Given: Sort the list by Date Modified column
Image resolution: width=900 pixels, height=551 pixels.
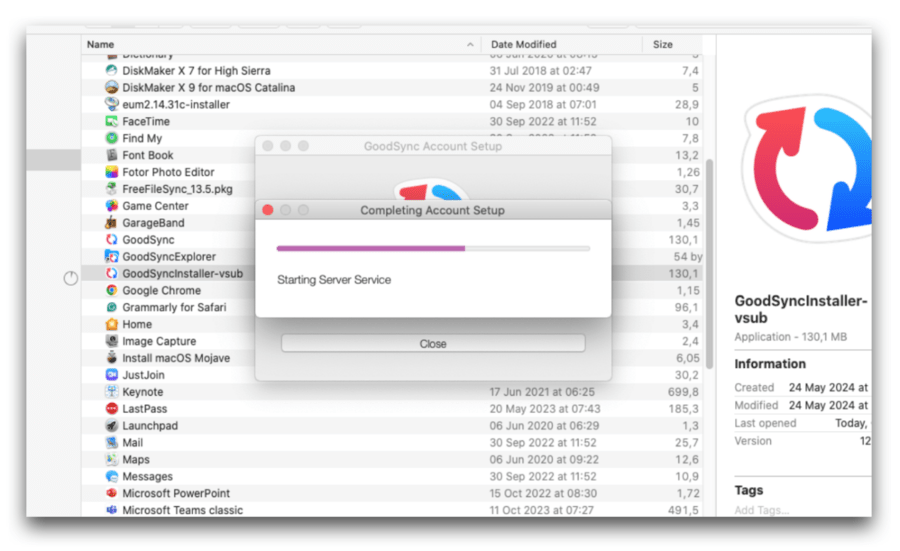Looking at the screenshot, I should pyautogui.click(x=561, y=44).
